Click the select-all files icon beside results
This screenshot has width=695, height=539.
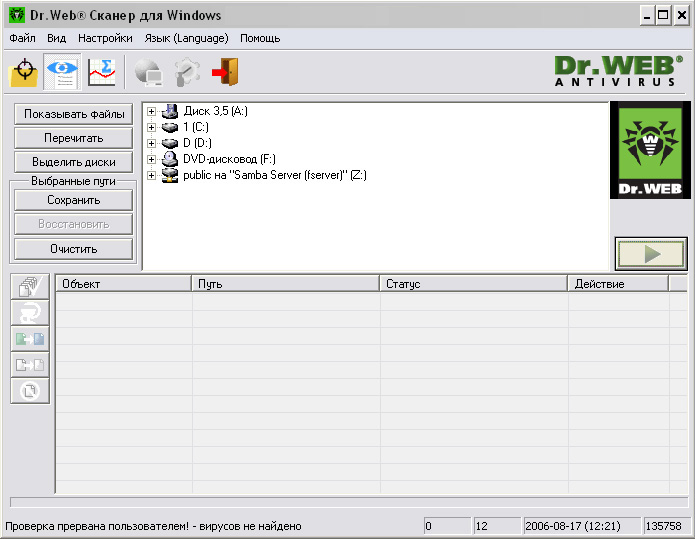click(30, 286)
